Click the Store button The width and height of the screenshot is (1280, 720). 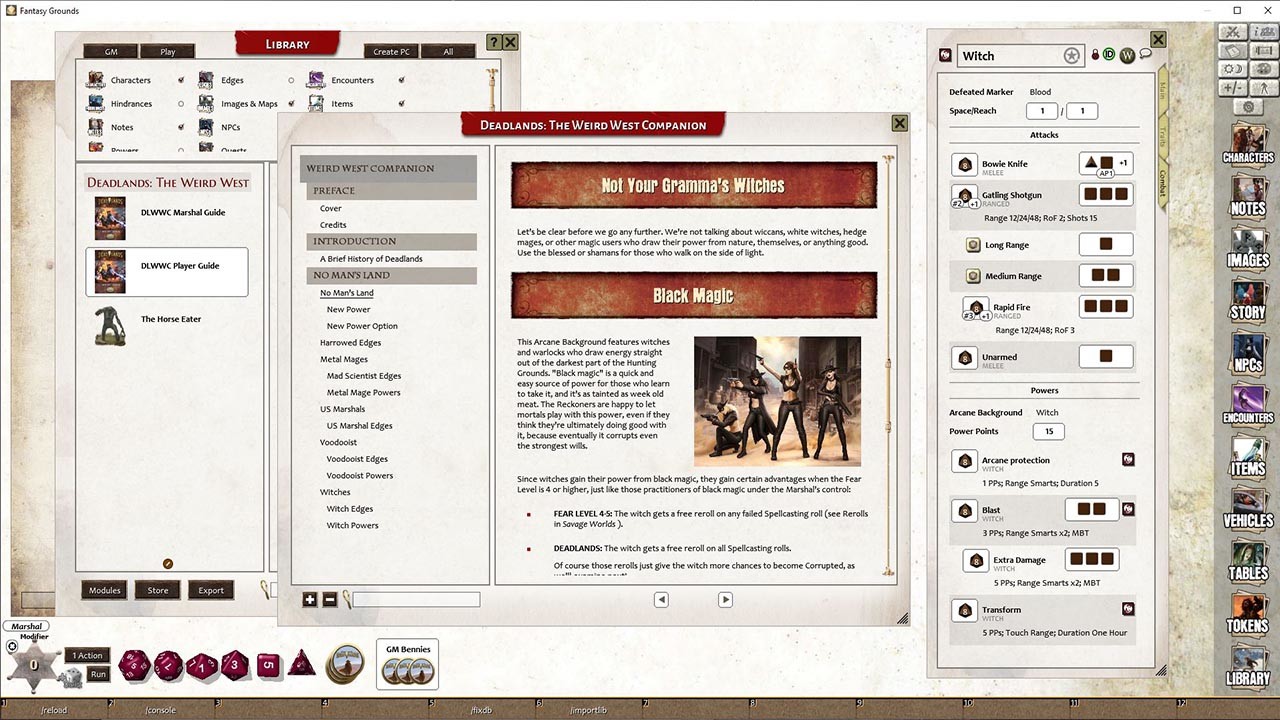click(158, 590)
